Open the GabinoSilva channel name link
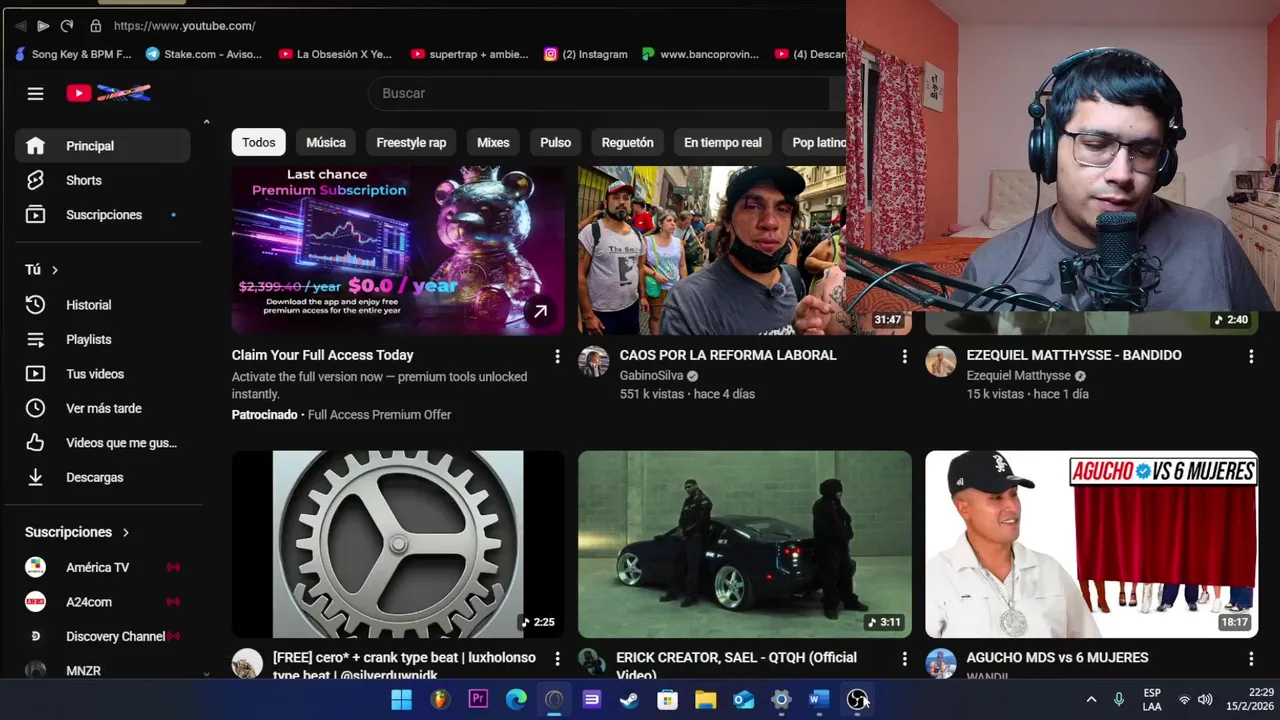This screenshot has width=1280, height=720. pyautogui.click(x=651, y=376)
